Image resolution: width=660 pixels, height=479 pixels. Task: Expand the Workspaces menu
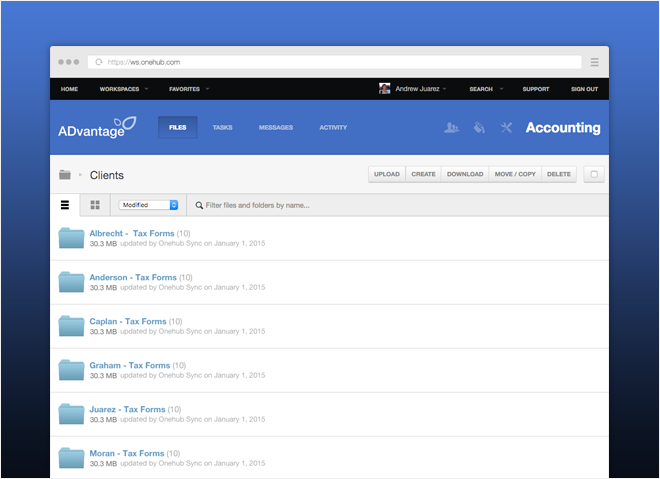tap(123, 89)
